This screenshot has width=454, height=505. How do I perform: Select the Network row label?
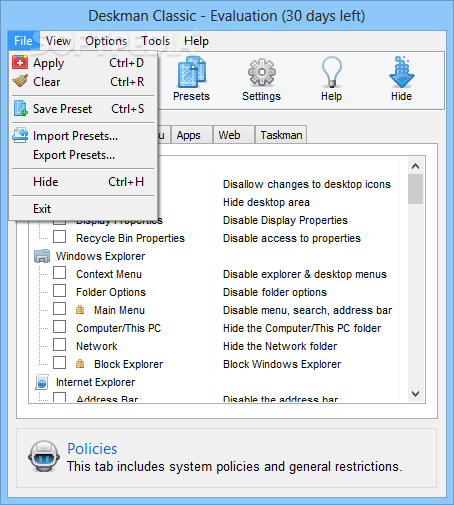(97, 346)
